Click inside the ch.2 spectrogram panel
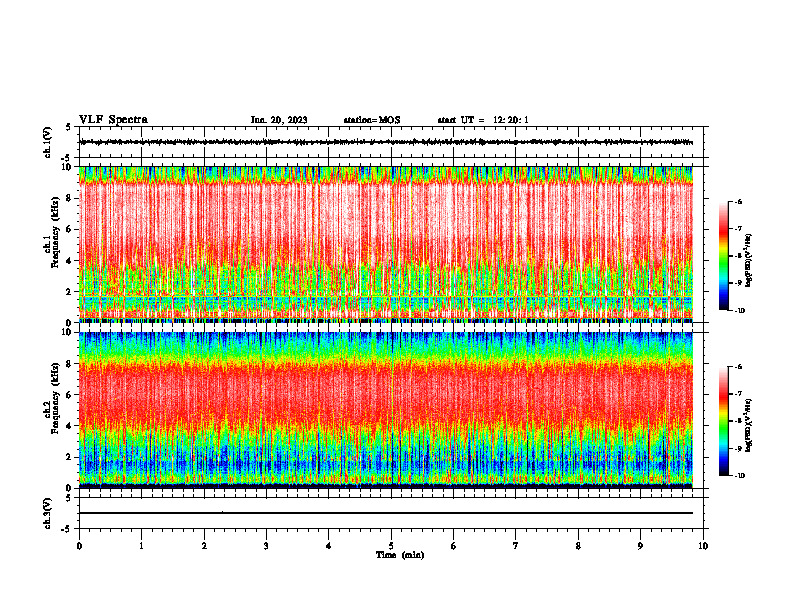This screenshot has width=792, height=612. 386,410
